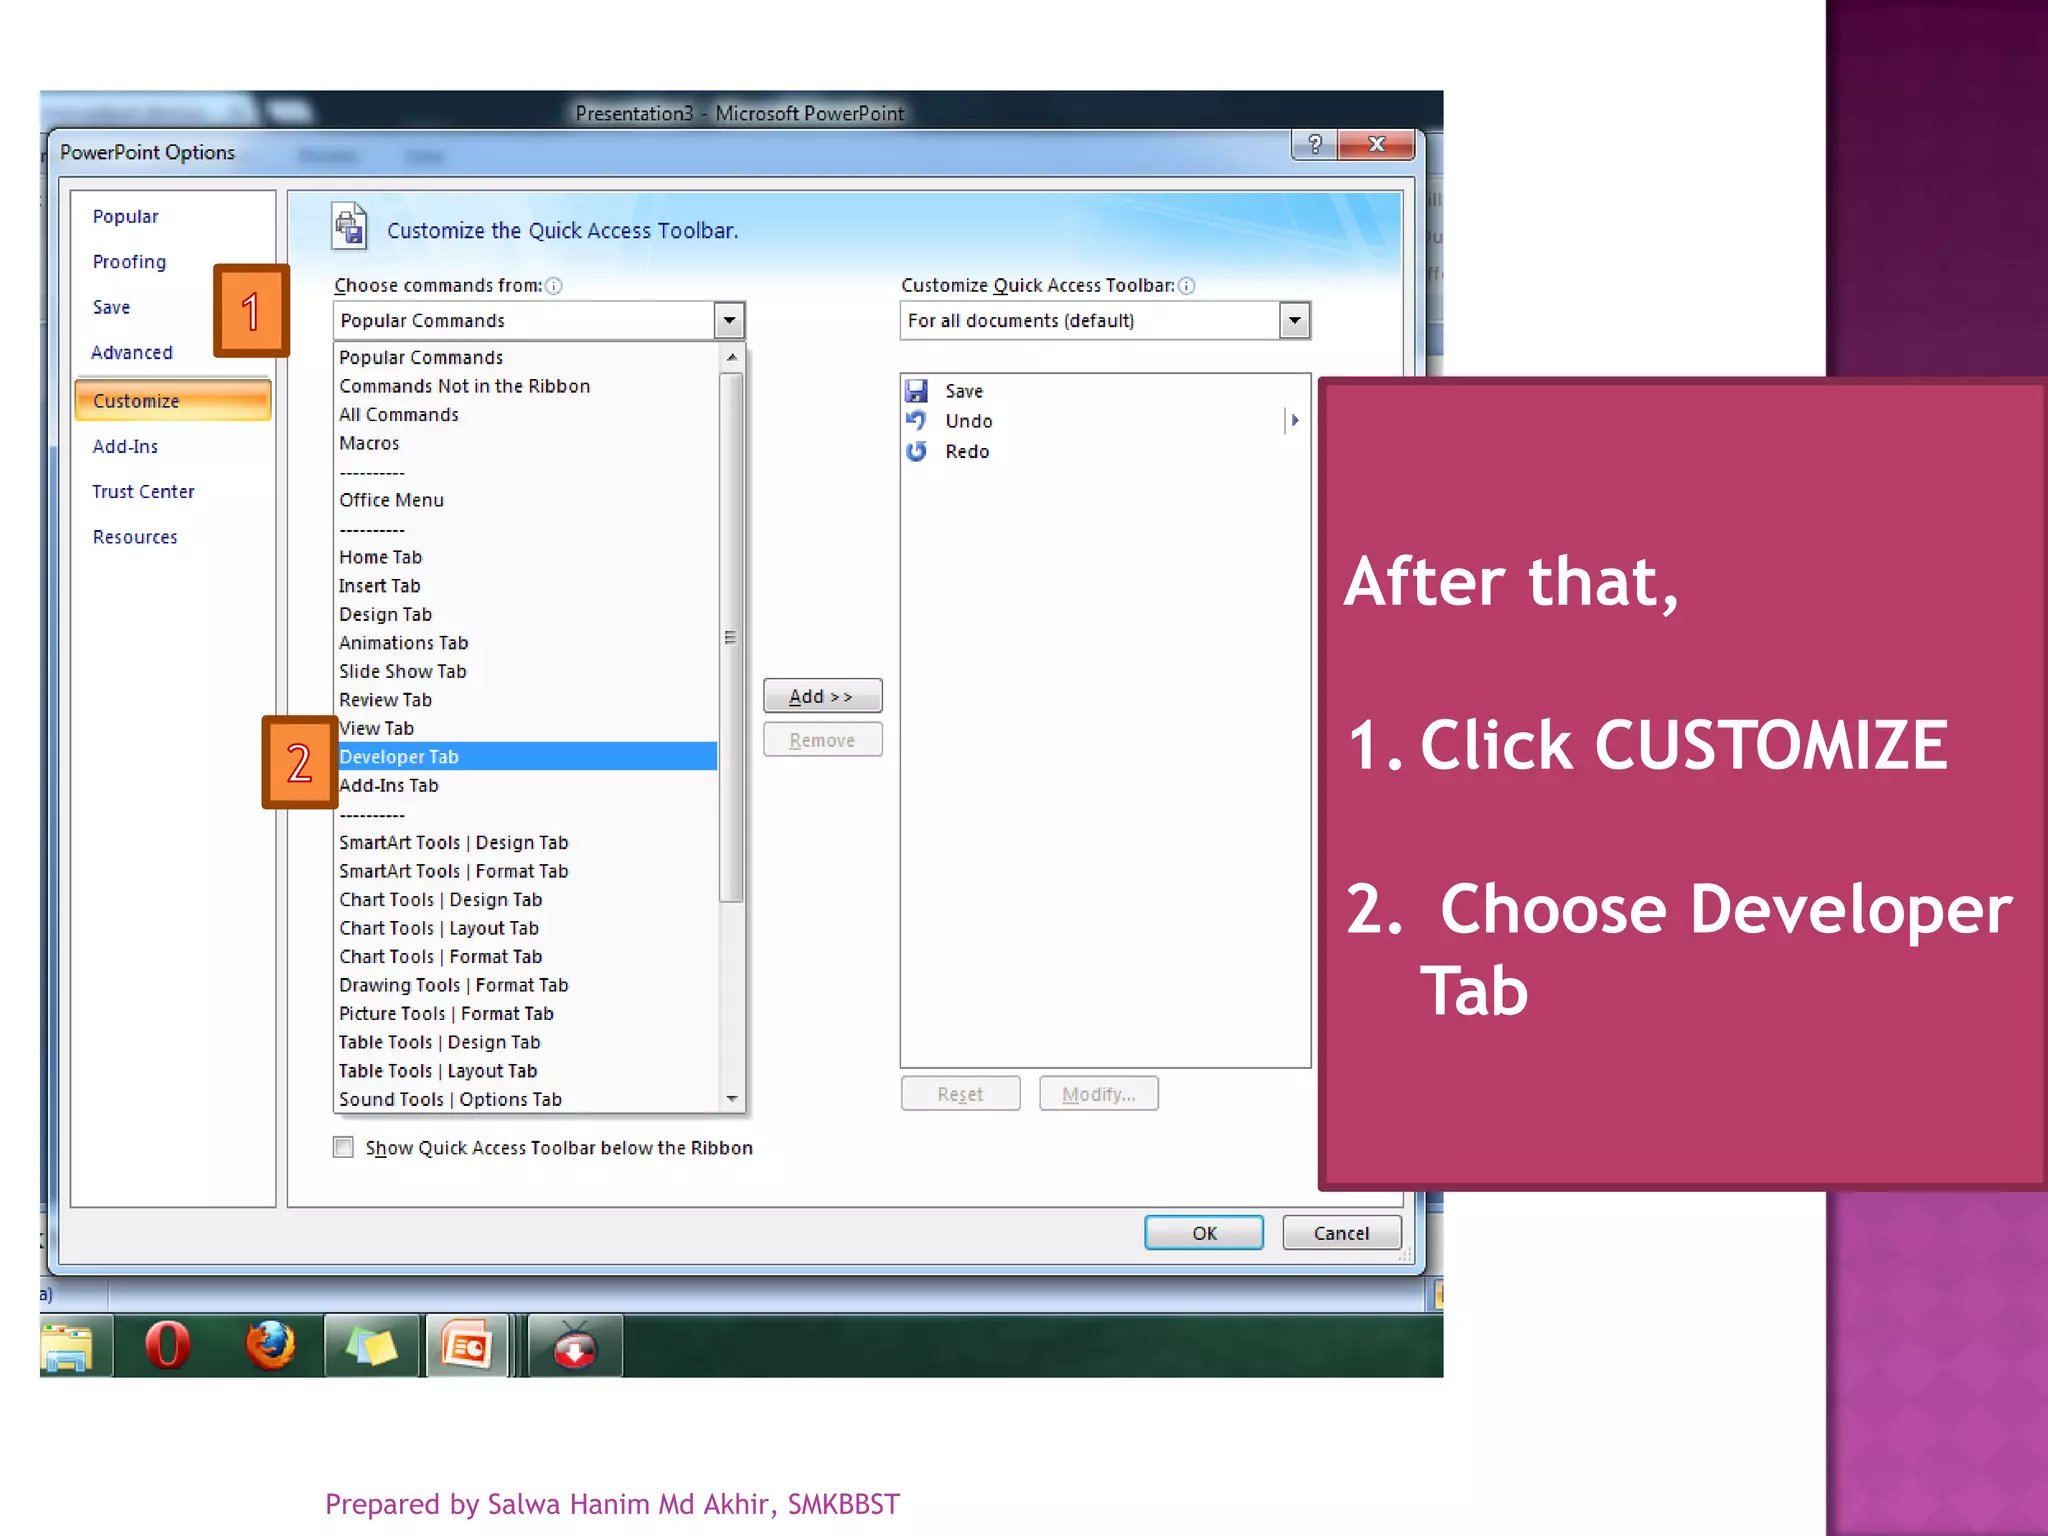Open the Advanced options category
Viewport: 2048px width, 1536px height.
(x=131, y=353)
